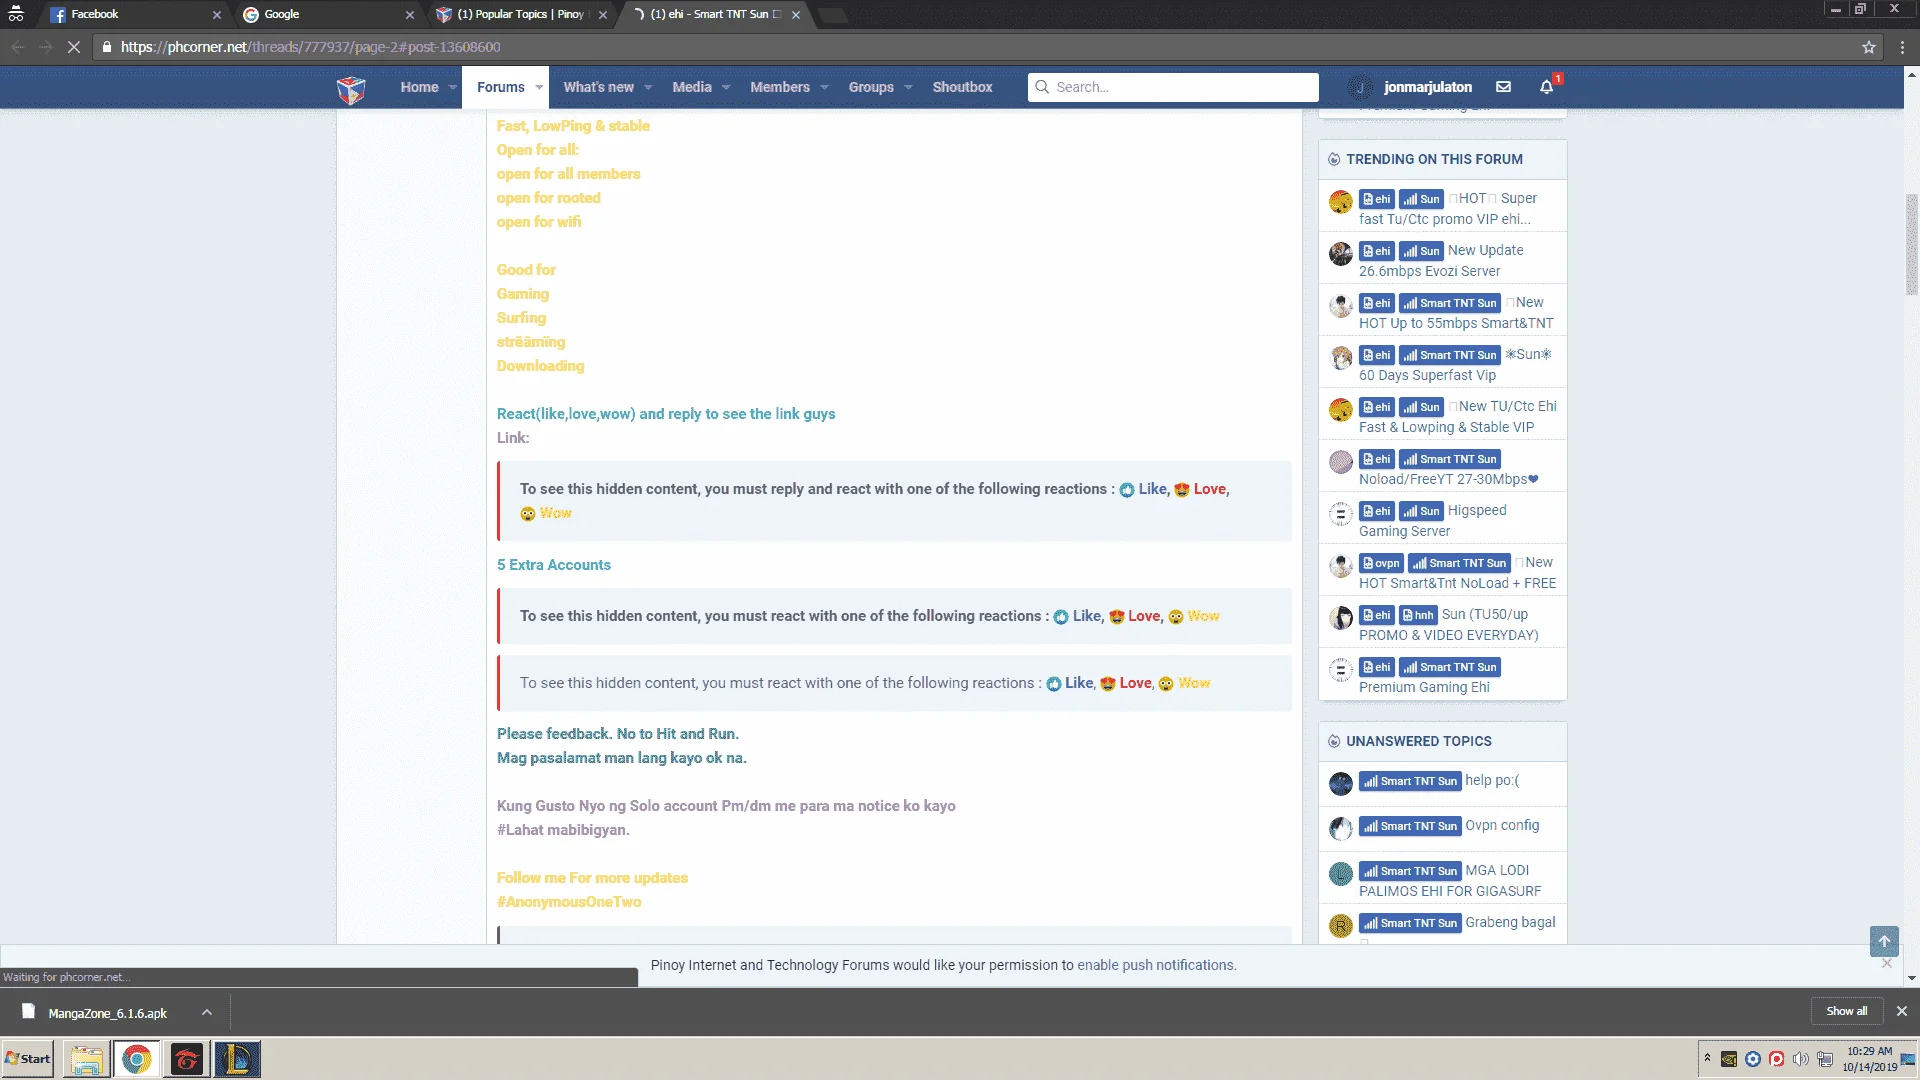Click the search magnifier icon
Image resolution: width=1920 pixels, height=1080 pixels.
(x=1042, y=87)
